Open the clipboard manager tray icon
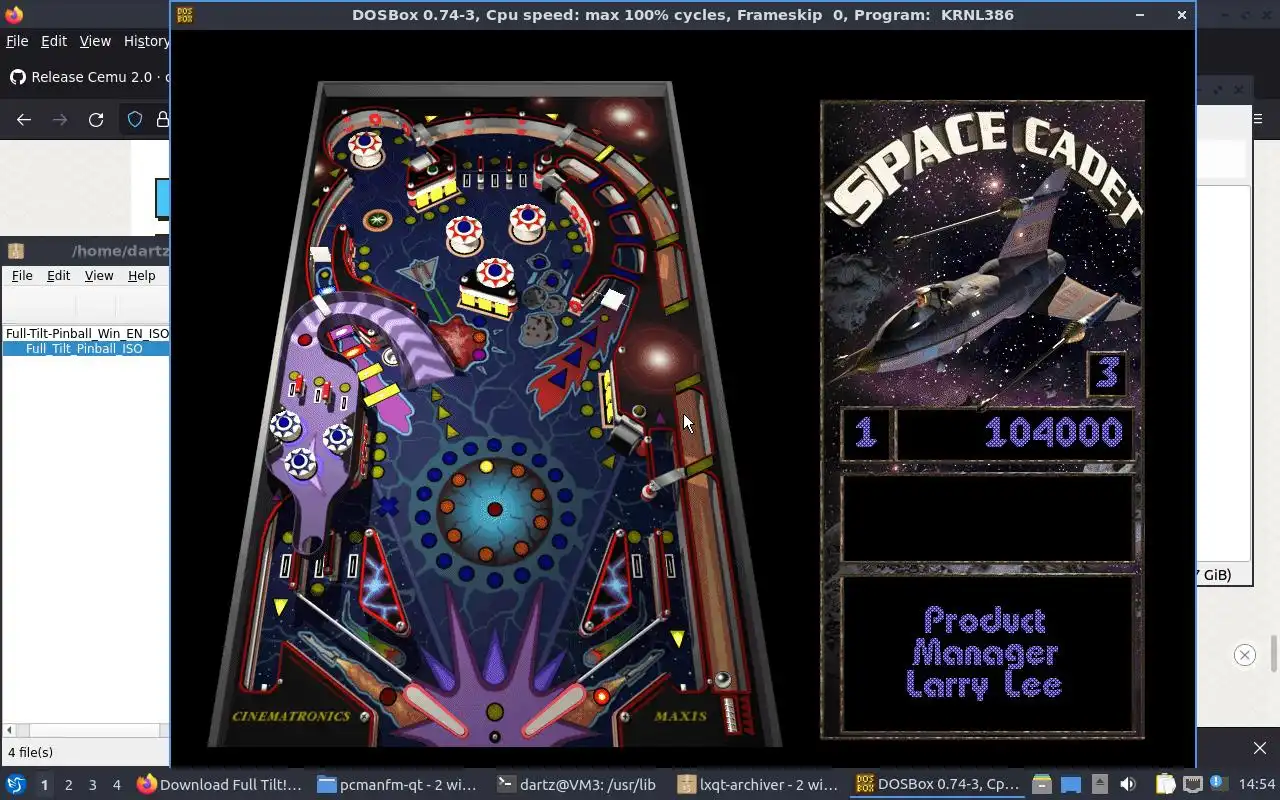The image size is (1280, 800). (1165, 785)
